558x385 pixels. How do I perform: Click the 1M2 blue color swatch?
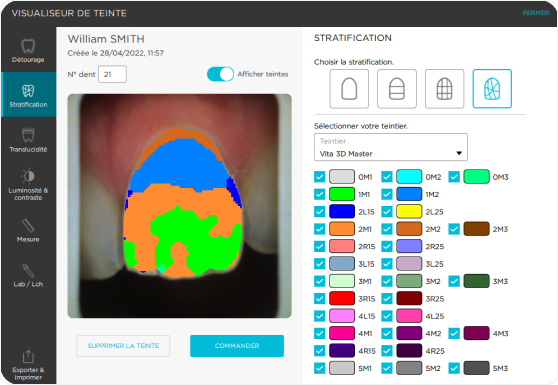(x=409, y=194)
